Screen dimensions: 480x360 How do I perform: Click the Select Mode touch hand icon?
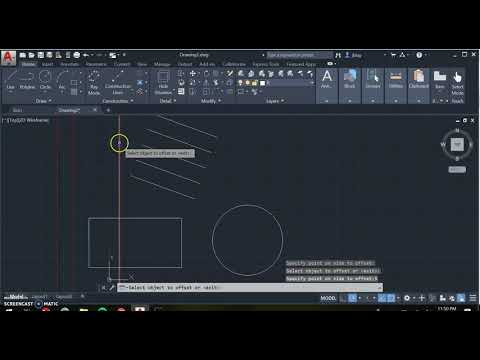pyautogui.click(x=458, y=77)
